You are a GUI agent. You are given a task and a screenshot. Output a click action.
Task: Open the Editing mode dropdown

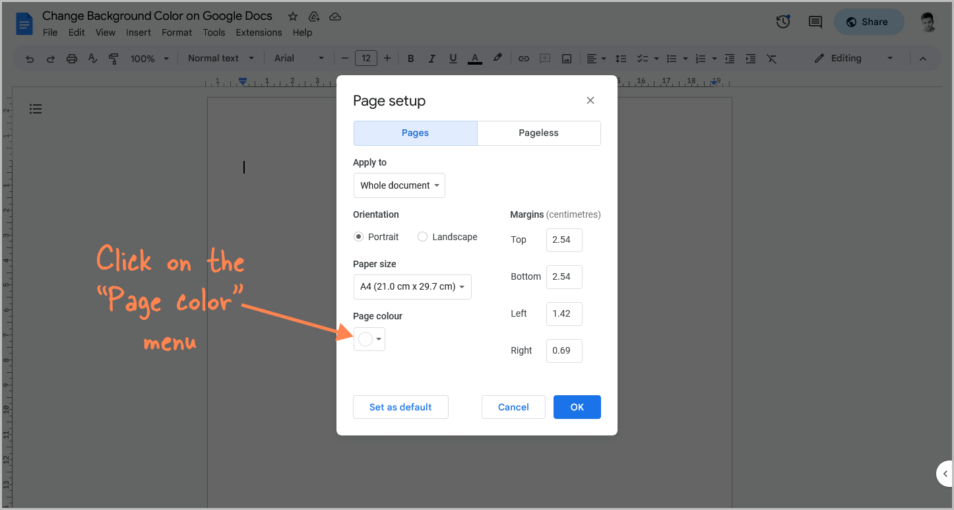tap(854, 58)
